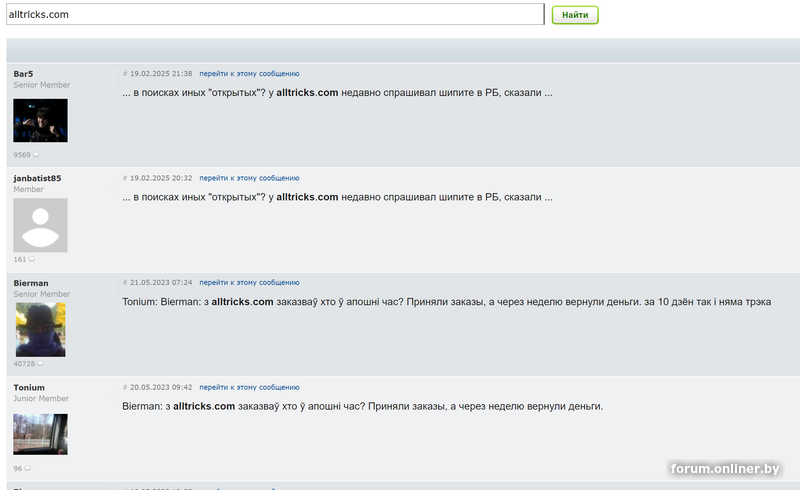This screenshot has width=800, height=490.
Task: Jump to Bierman's message from 21.05.2023
Action: (249, 283)
